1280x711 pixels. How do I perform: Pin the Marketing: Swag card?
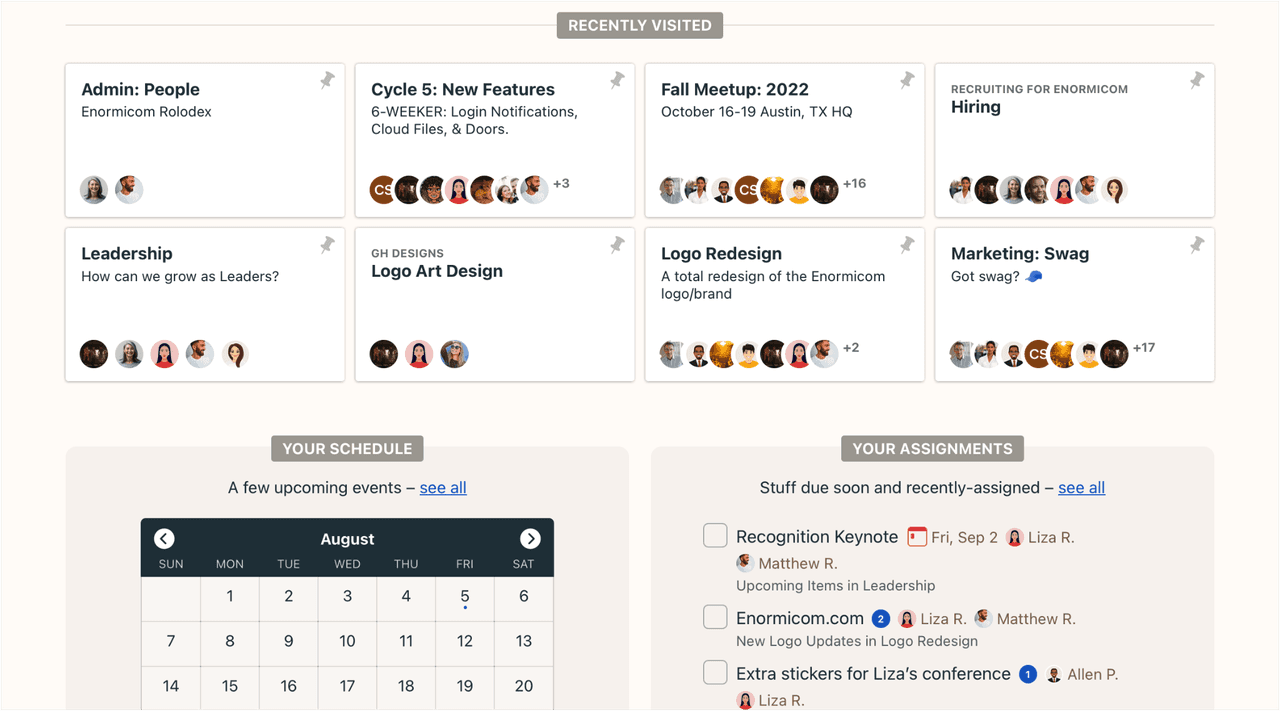1196,244
